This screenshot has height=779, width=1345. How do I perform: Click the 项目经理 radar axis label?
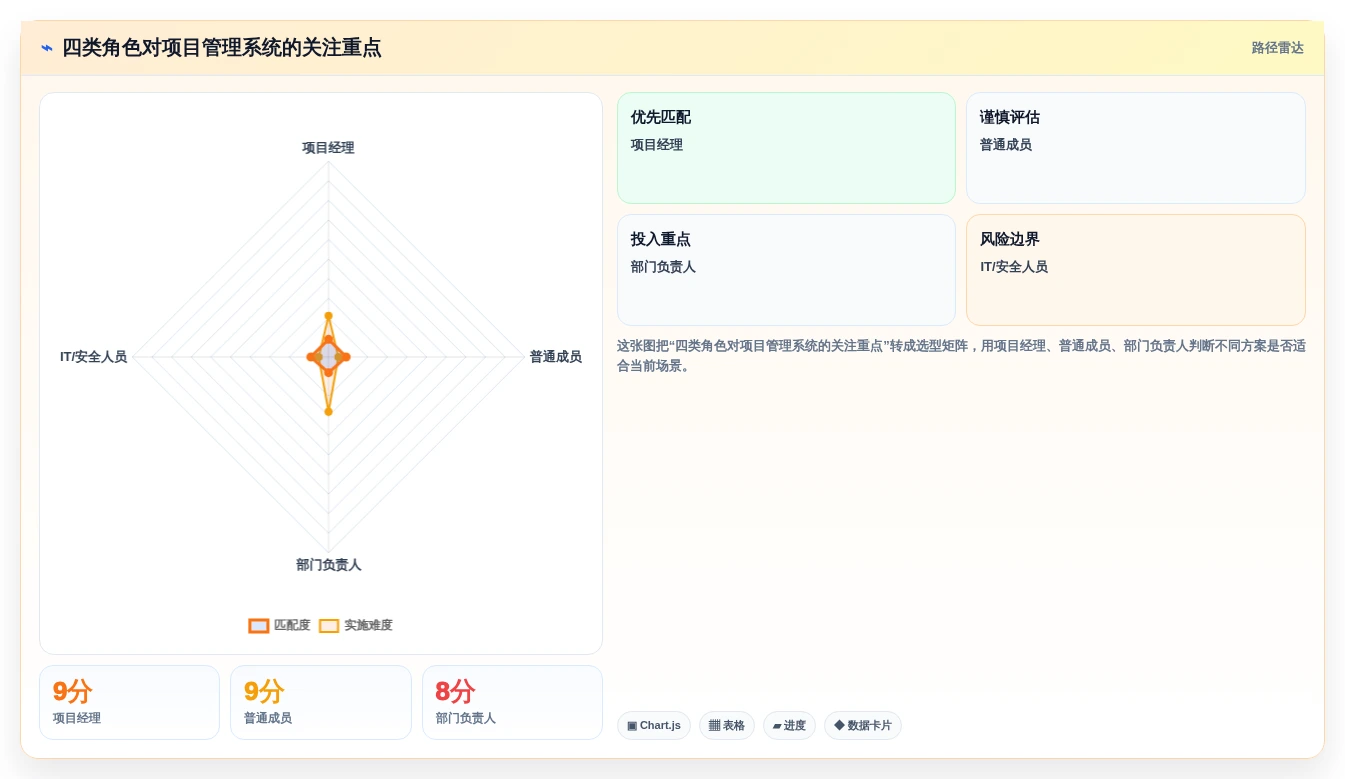328,148
